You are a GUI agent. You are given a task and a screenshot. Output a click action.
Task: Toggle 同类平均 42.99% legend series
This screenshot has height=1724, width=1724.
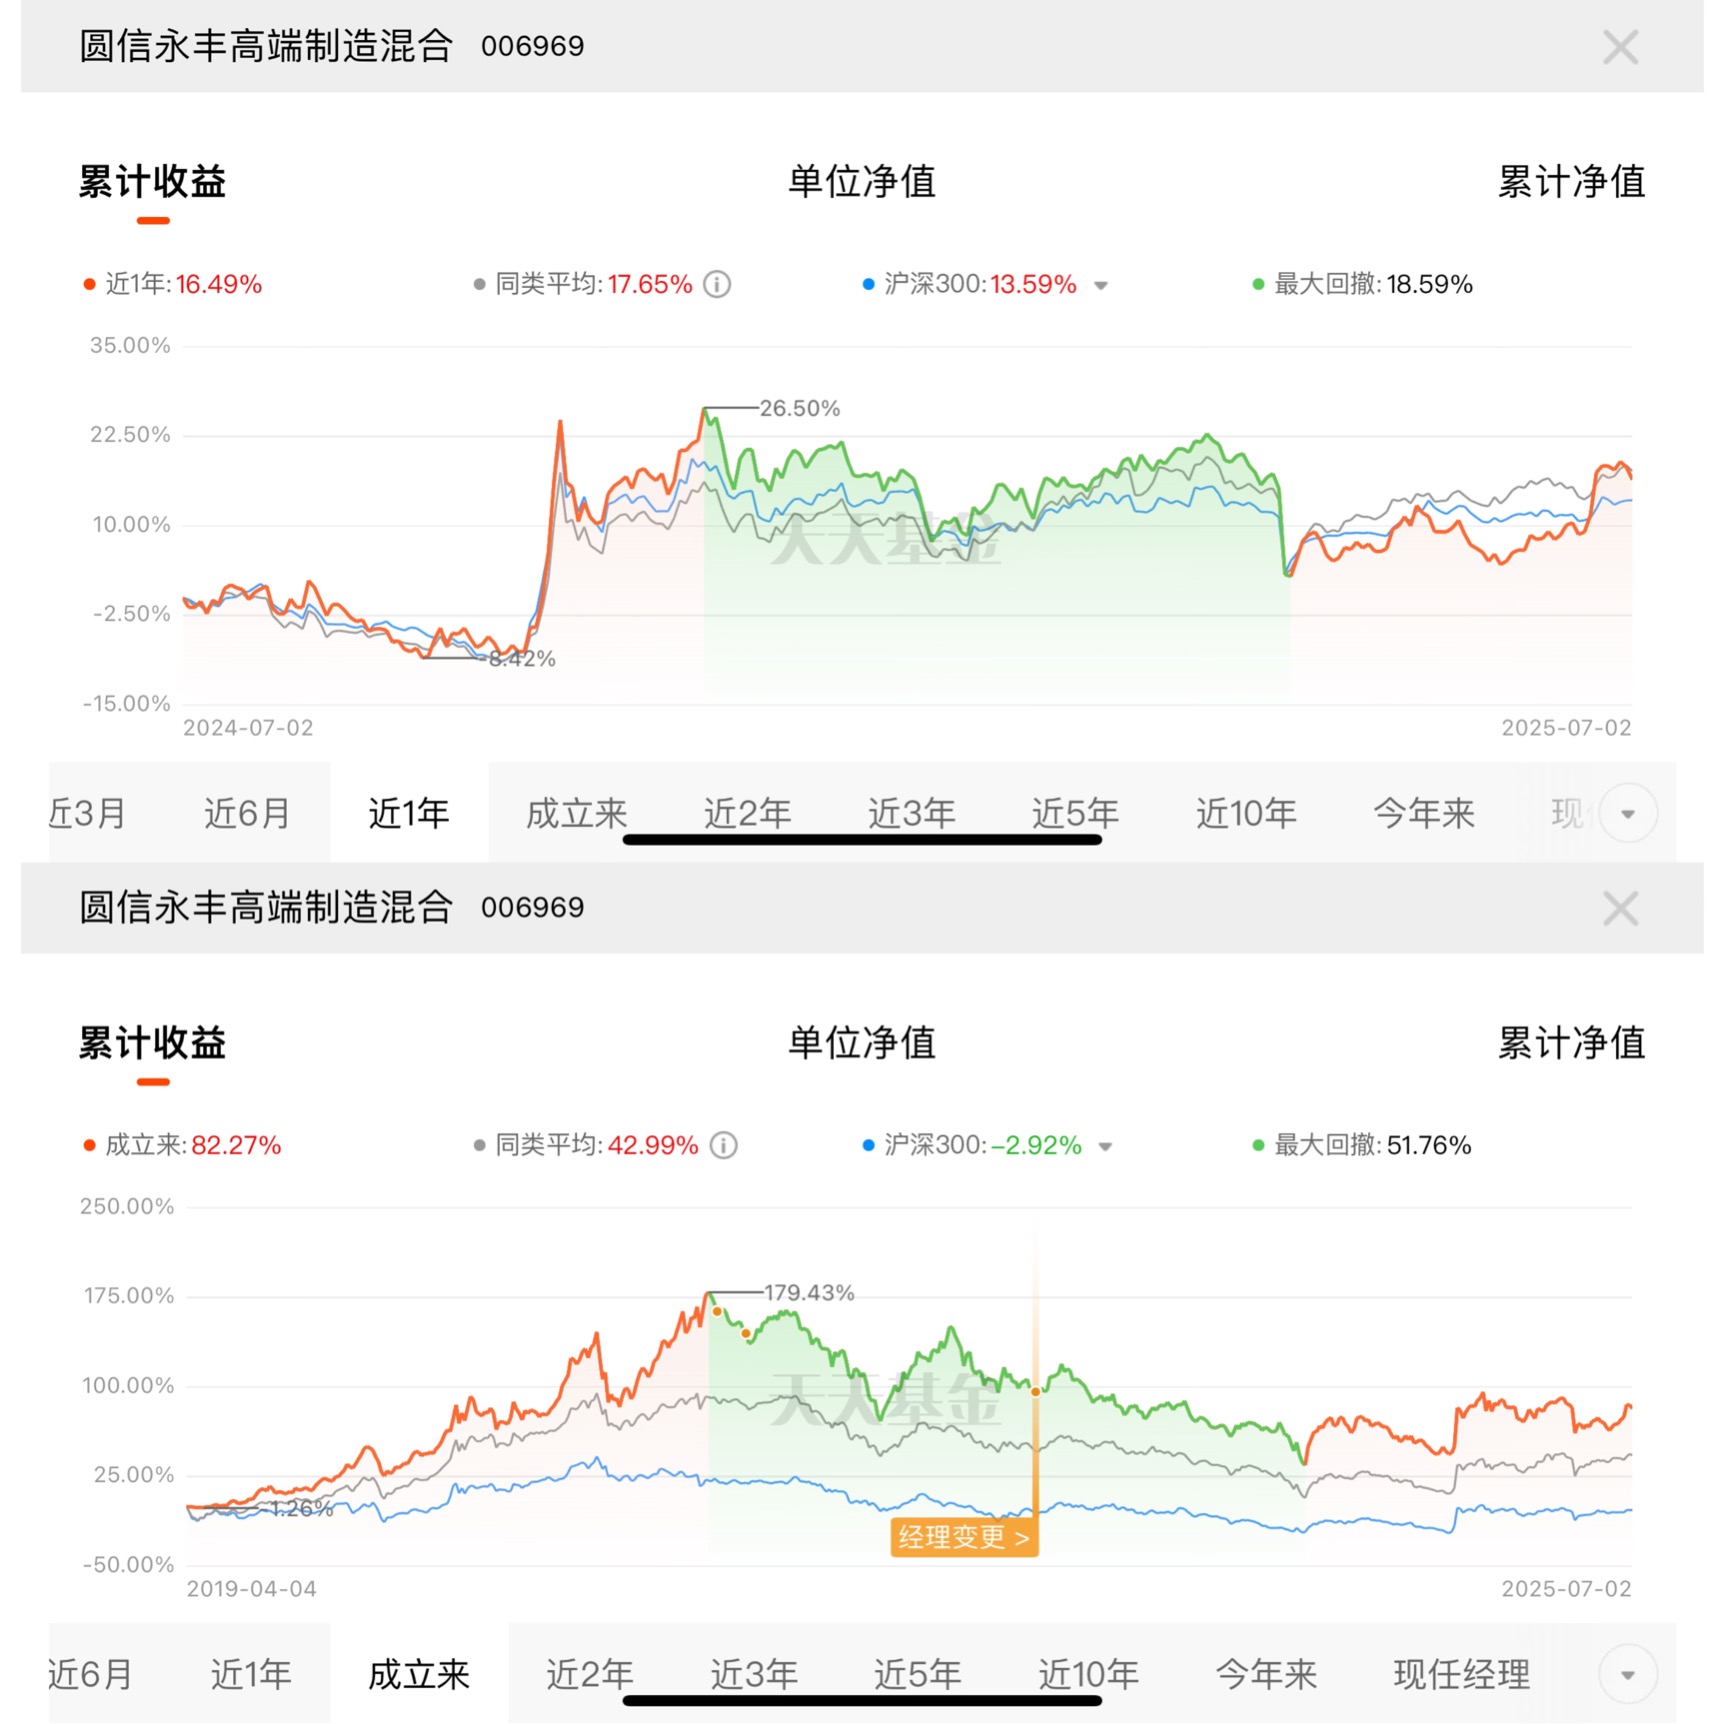[x=585, y=1146]
